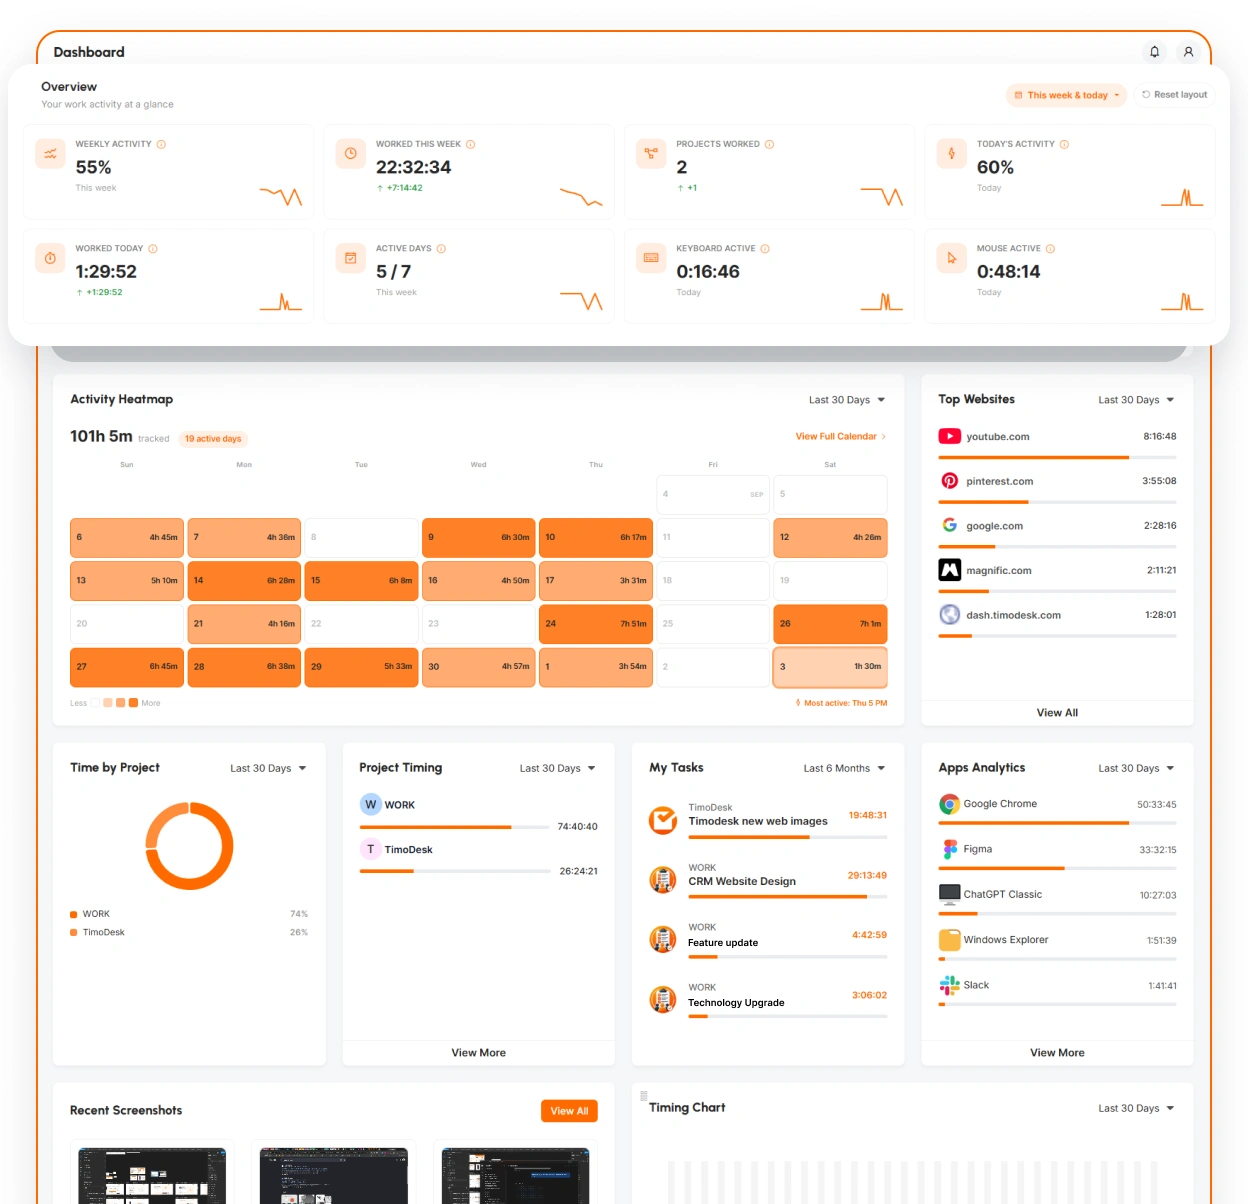Open the second recent screenshot thumbnail
This screenshot has width=1248, height=1204.
point(333,1175)
